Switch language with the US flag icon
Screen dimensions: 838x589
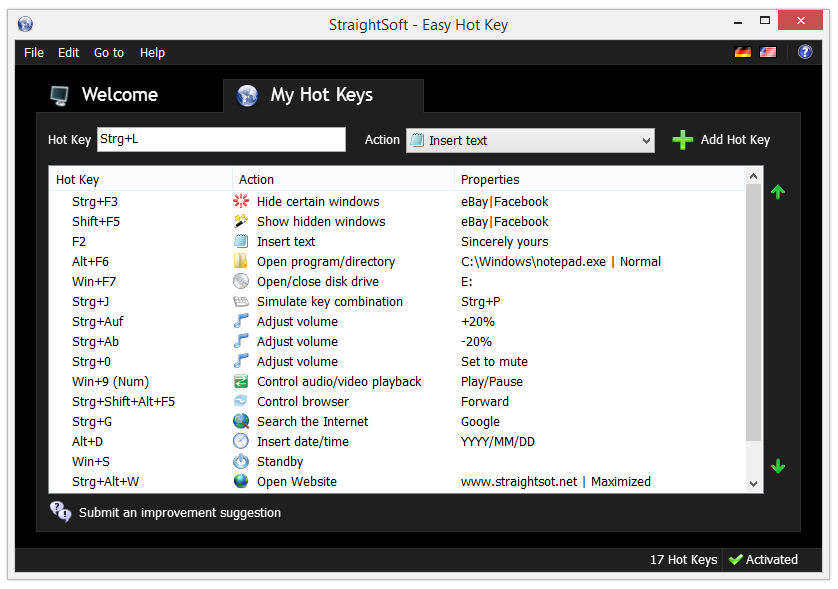pyautogui.click(x=768, y=52)
